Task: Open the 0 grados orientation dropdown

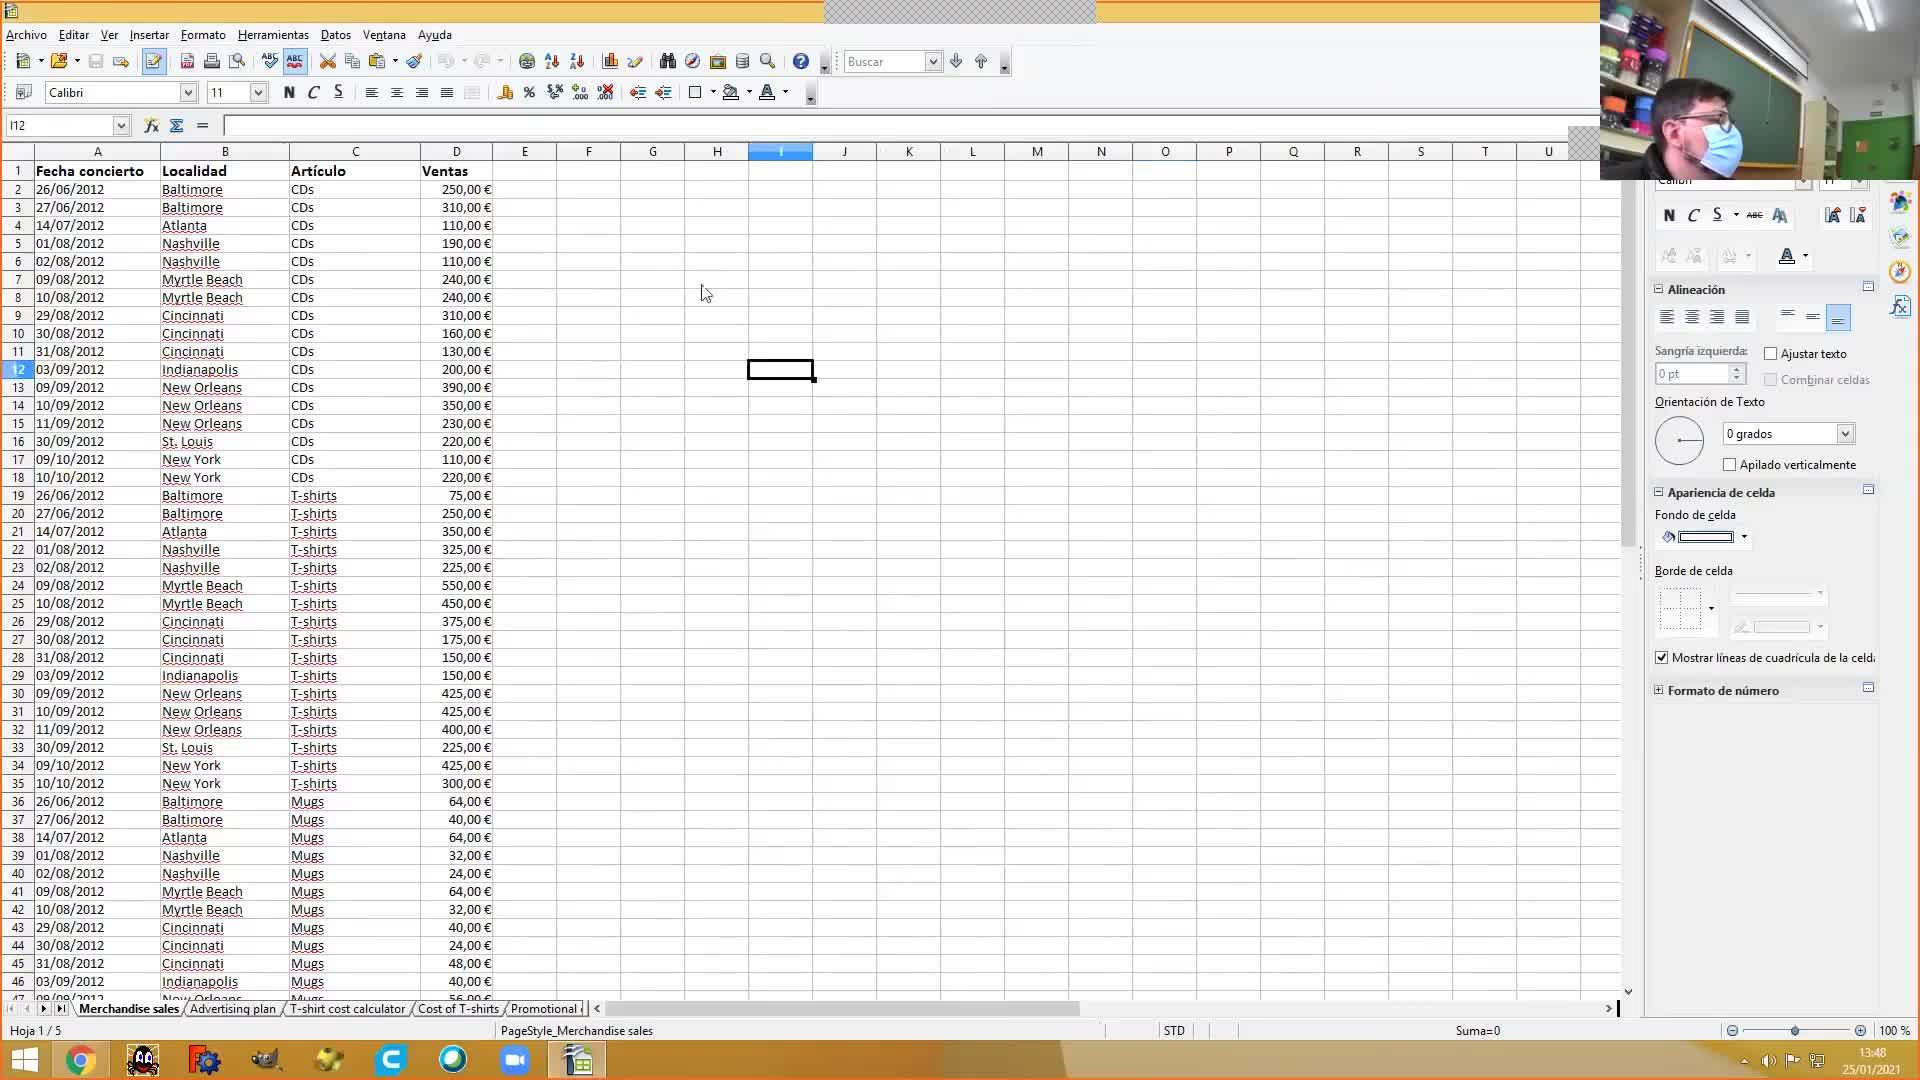Action: click(1845, 434)
